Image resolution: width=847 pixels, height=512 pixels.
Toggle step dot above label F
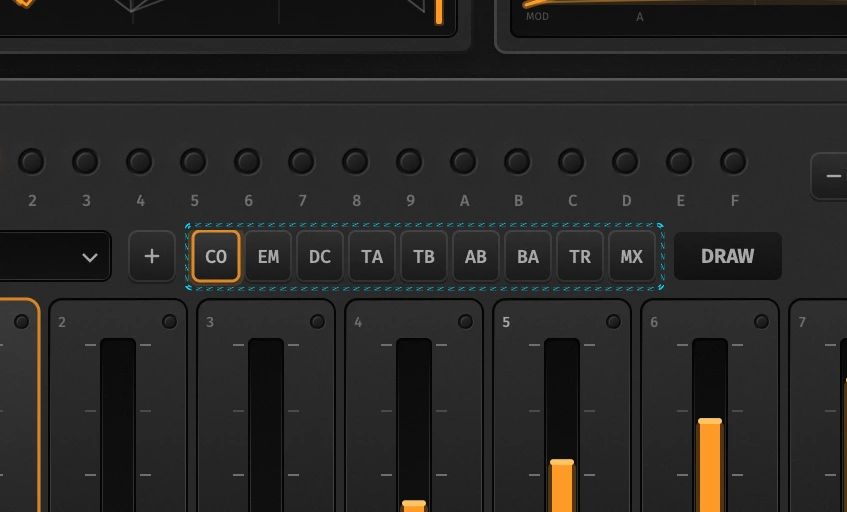[734, 161]
